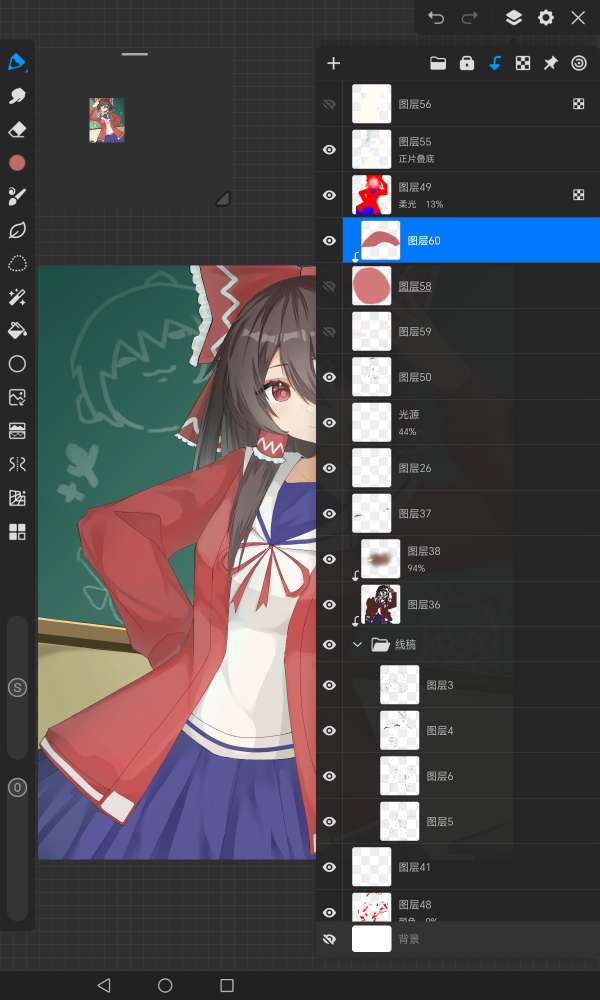Select the eyedropper brush tool
The image size is (600, 1000).
tap(17, 196)
